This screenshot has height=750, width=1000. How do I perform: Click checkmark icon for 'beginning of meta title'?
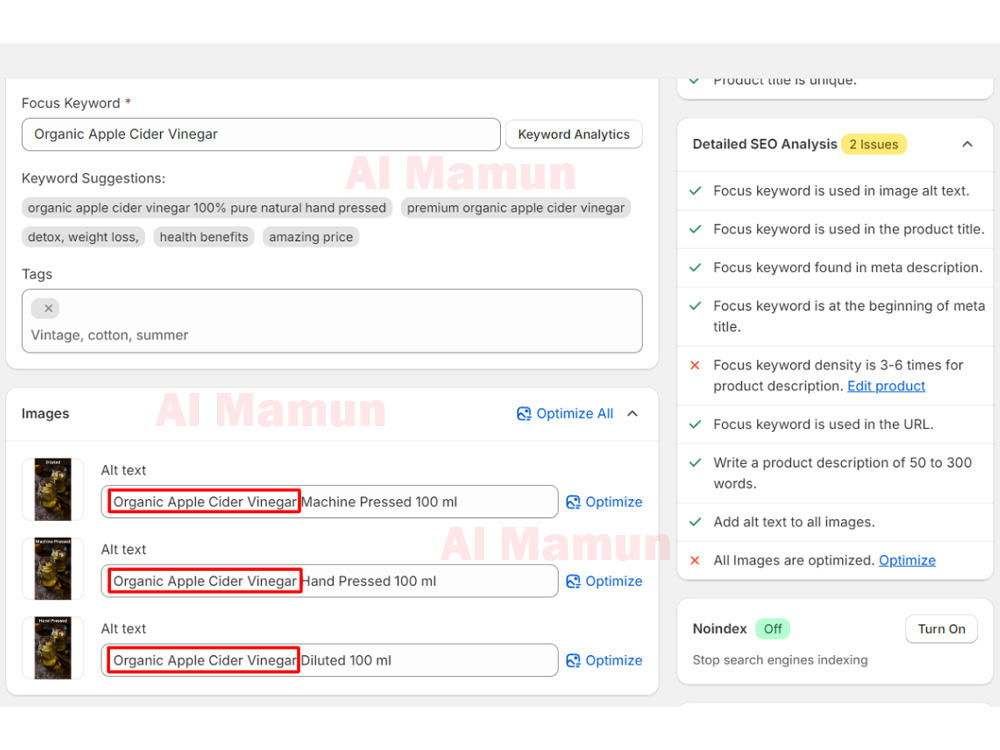(x=695, y=306)
